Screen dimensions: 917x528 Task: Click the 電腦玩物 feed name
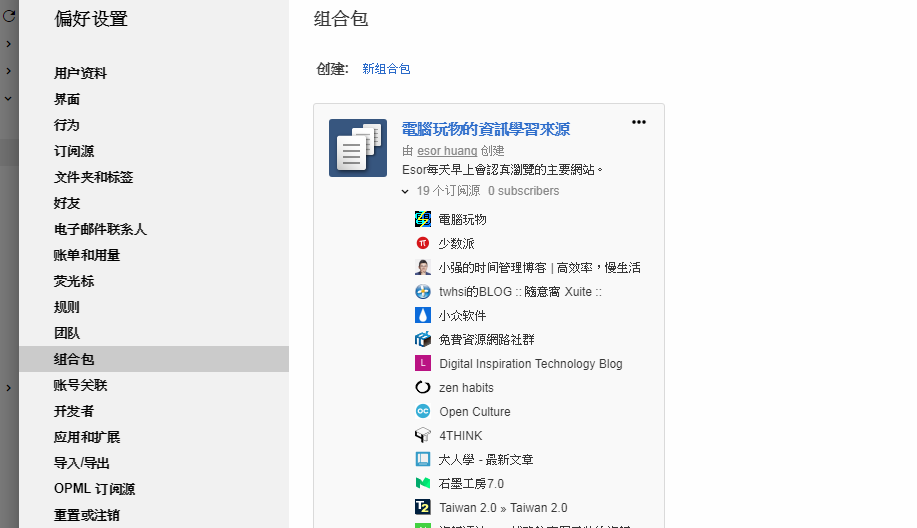[463, 220]
